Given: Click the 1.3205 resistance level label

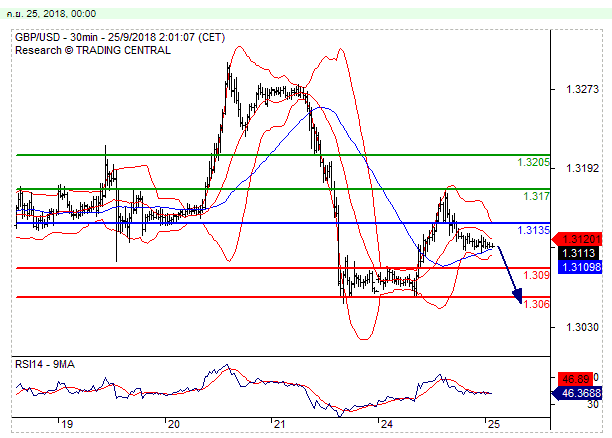Looking at the screenshot, I should click(x=533, y=162).
